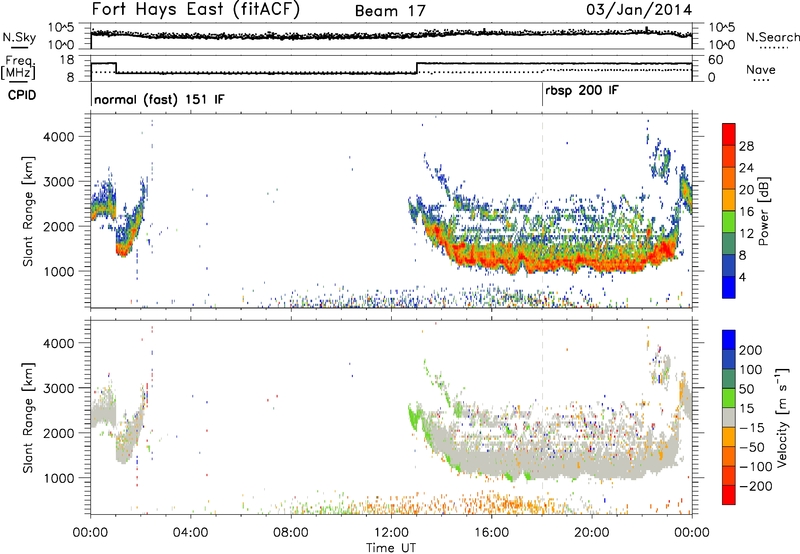Click the '20:00' time axis tick label
Image resolution: width=800 pixels, height=554 pixels.
[x=591, y=533]
